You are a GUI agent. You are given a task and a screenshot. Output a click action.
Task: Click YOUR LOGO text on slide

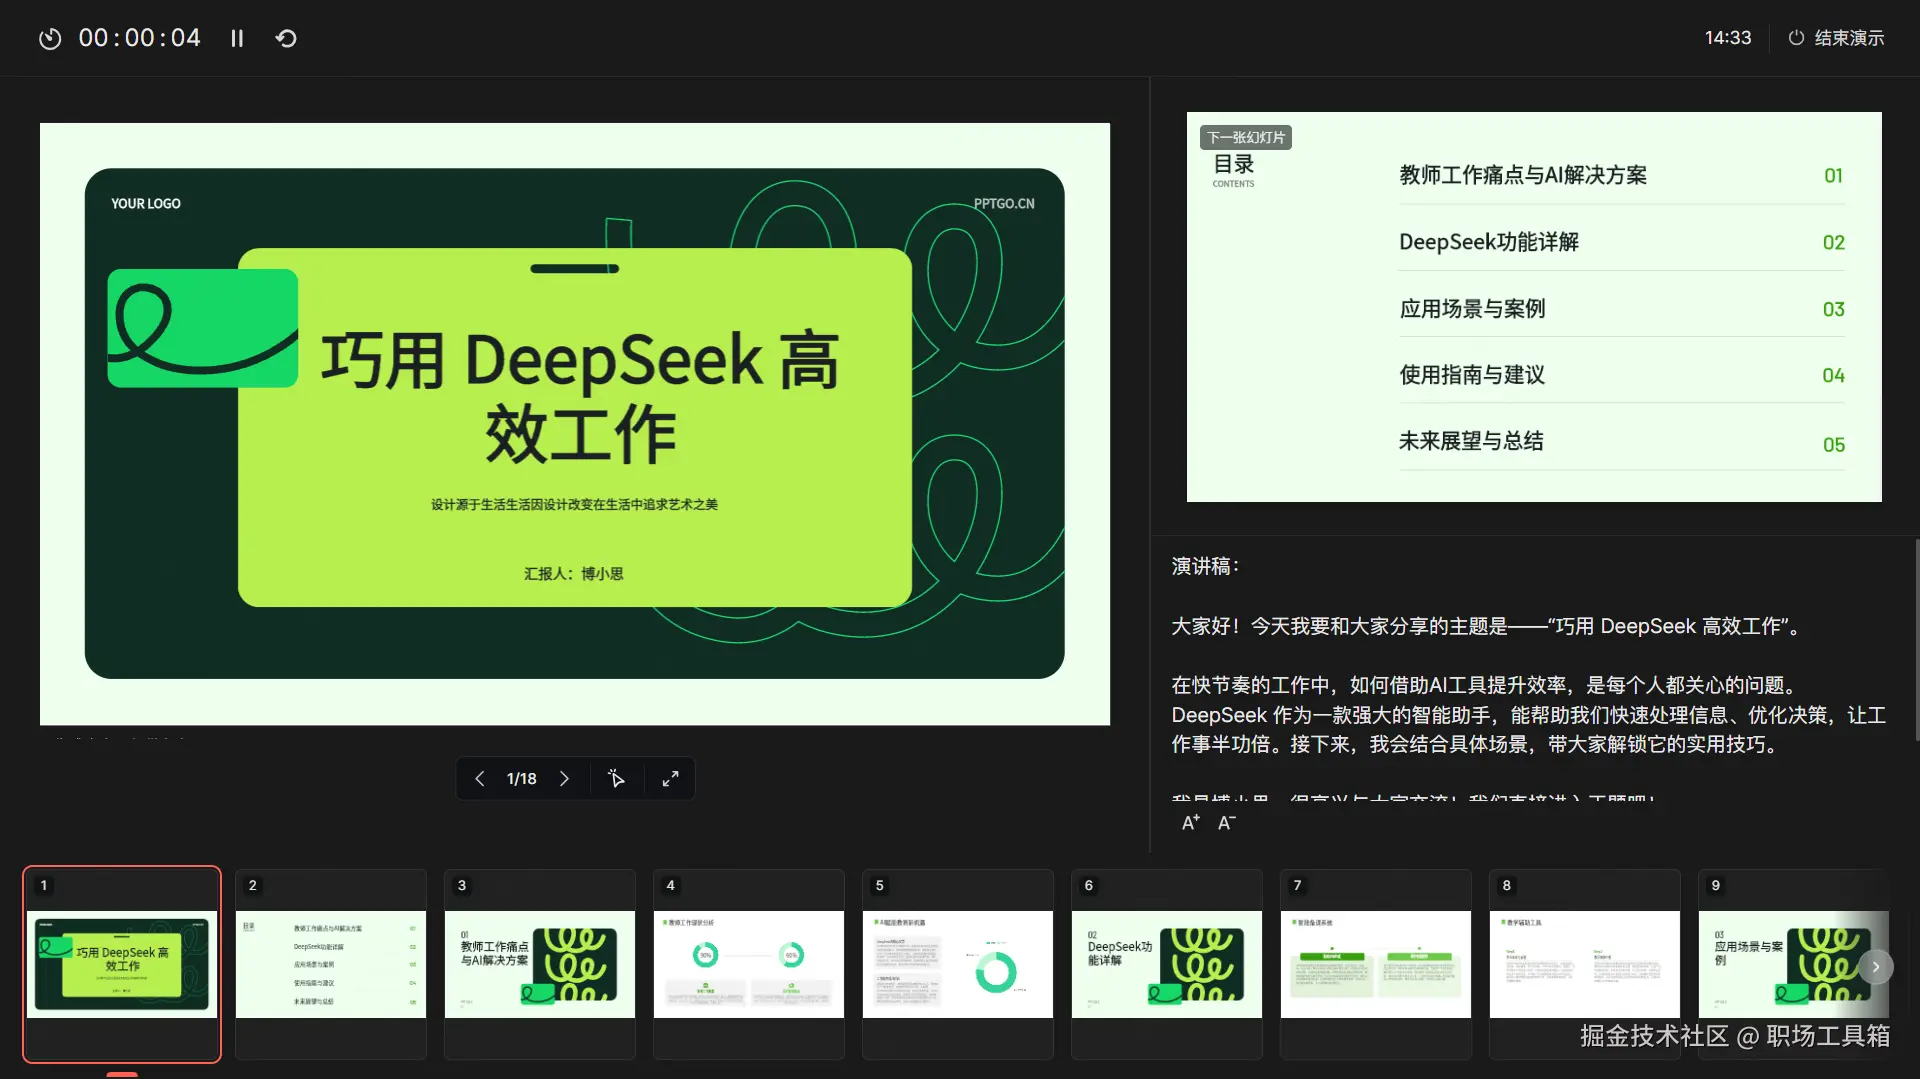(x=146, y=204)
